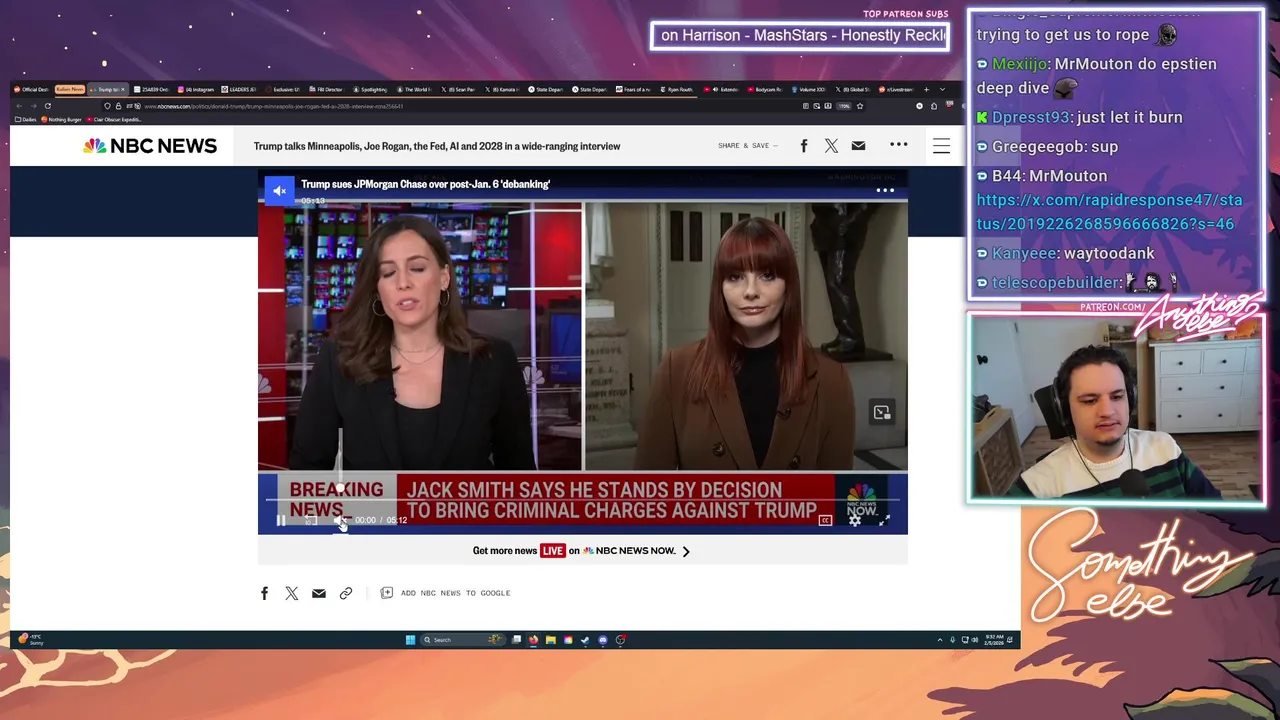Switch to the Ryan Routh browser tab

coord(677,89)
